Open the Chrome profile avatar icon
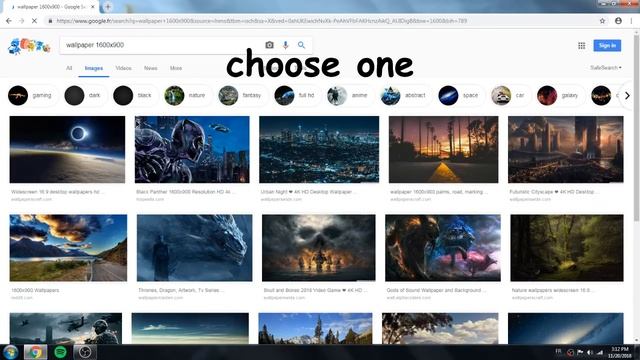 pos(618,21)
